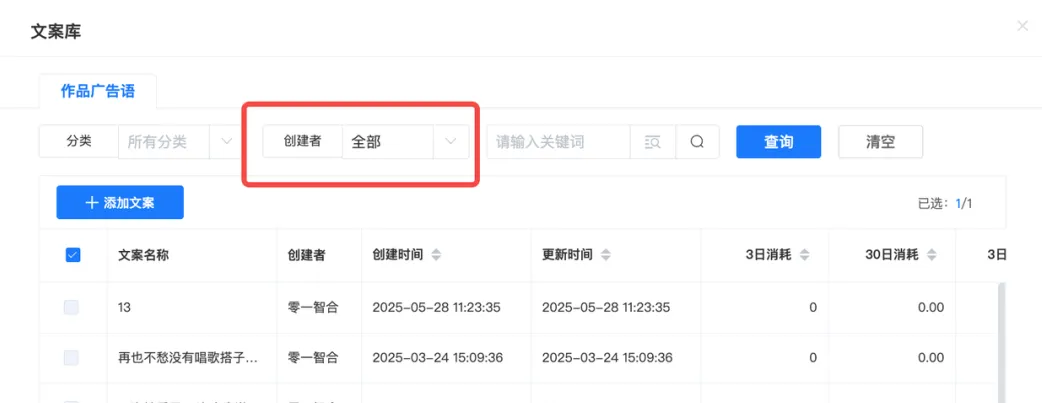Click the chevron arrow of 所有分类 dropdown

(x=226, y=142)
